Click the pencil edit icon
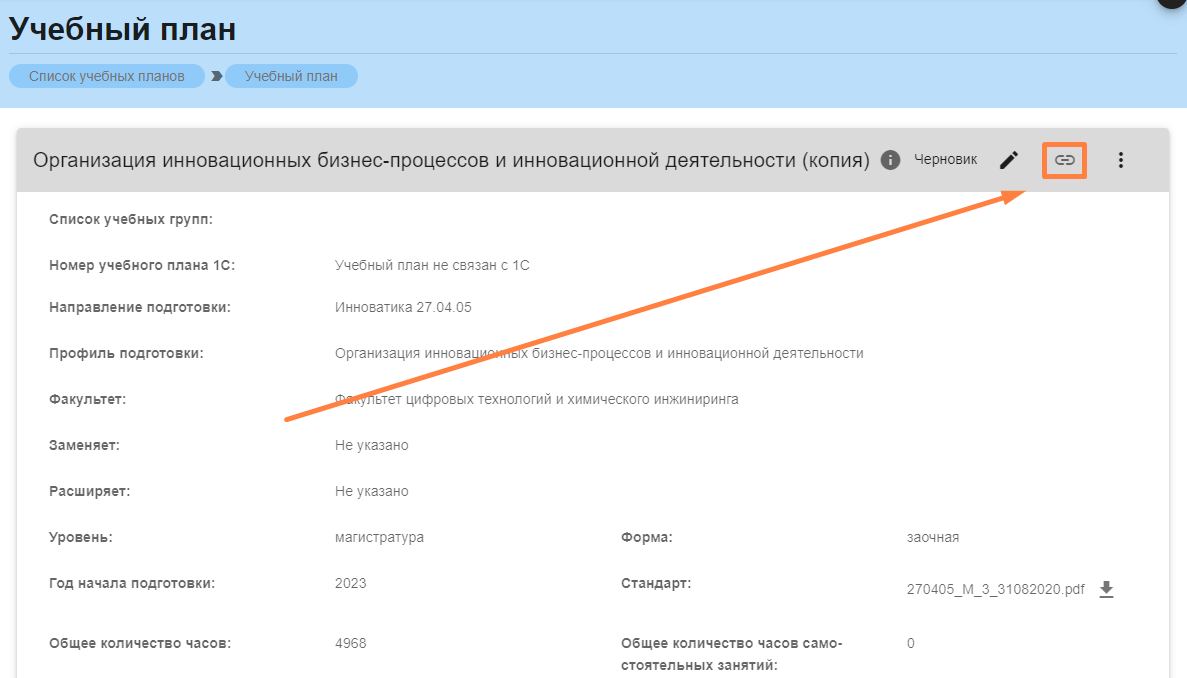 click(1009, 160)
